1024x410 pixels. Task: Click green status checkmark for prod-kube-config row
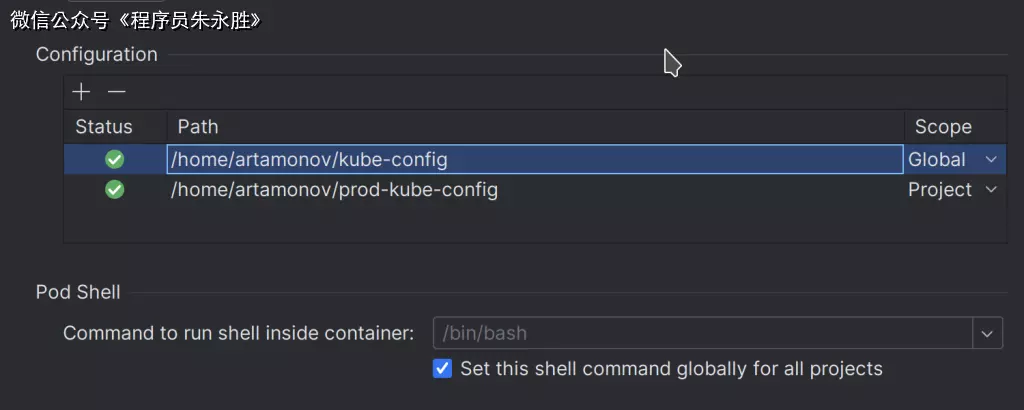[x=115, y=189]
